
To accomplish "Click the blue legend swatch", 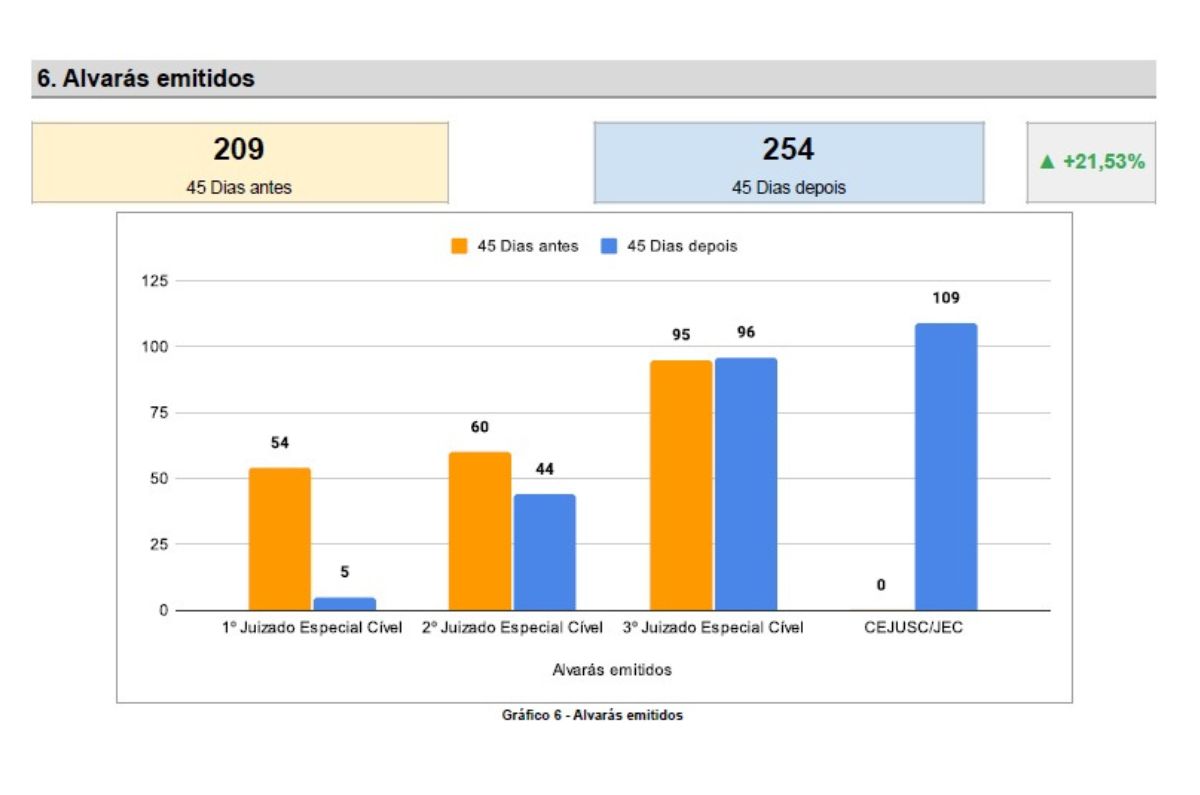I will (608, 246).
